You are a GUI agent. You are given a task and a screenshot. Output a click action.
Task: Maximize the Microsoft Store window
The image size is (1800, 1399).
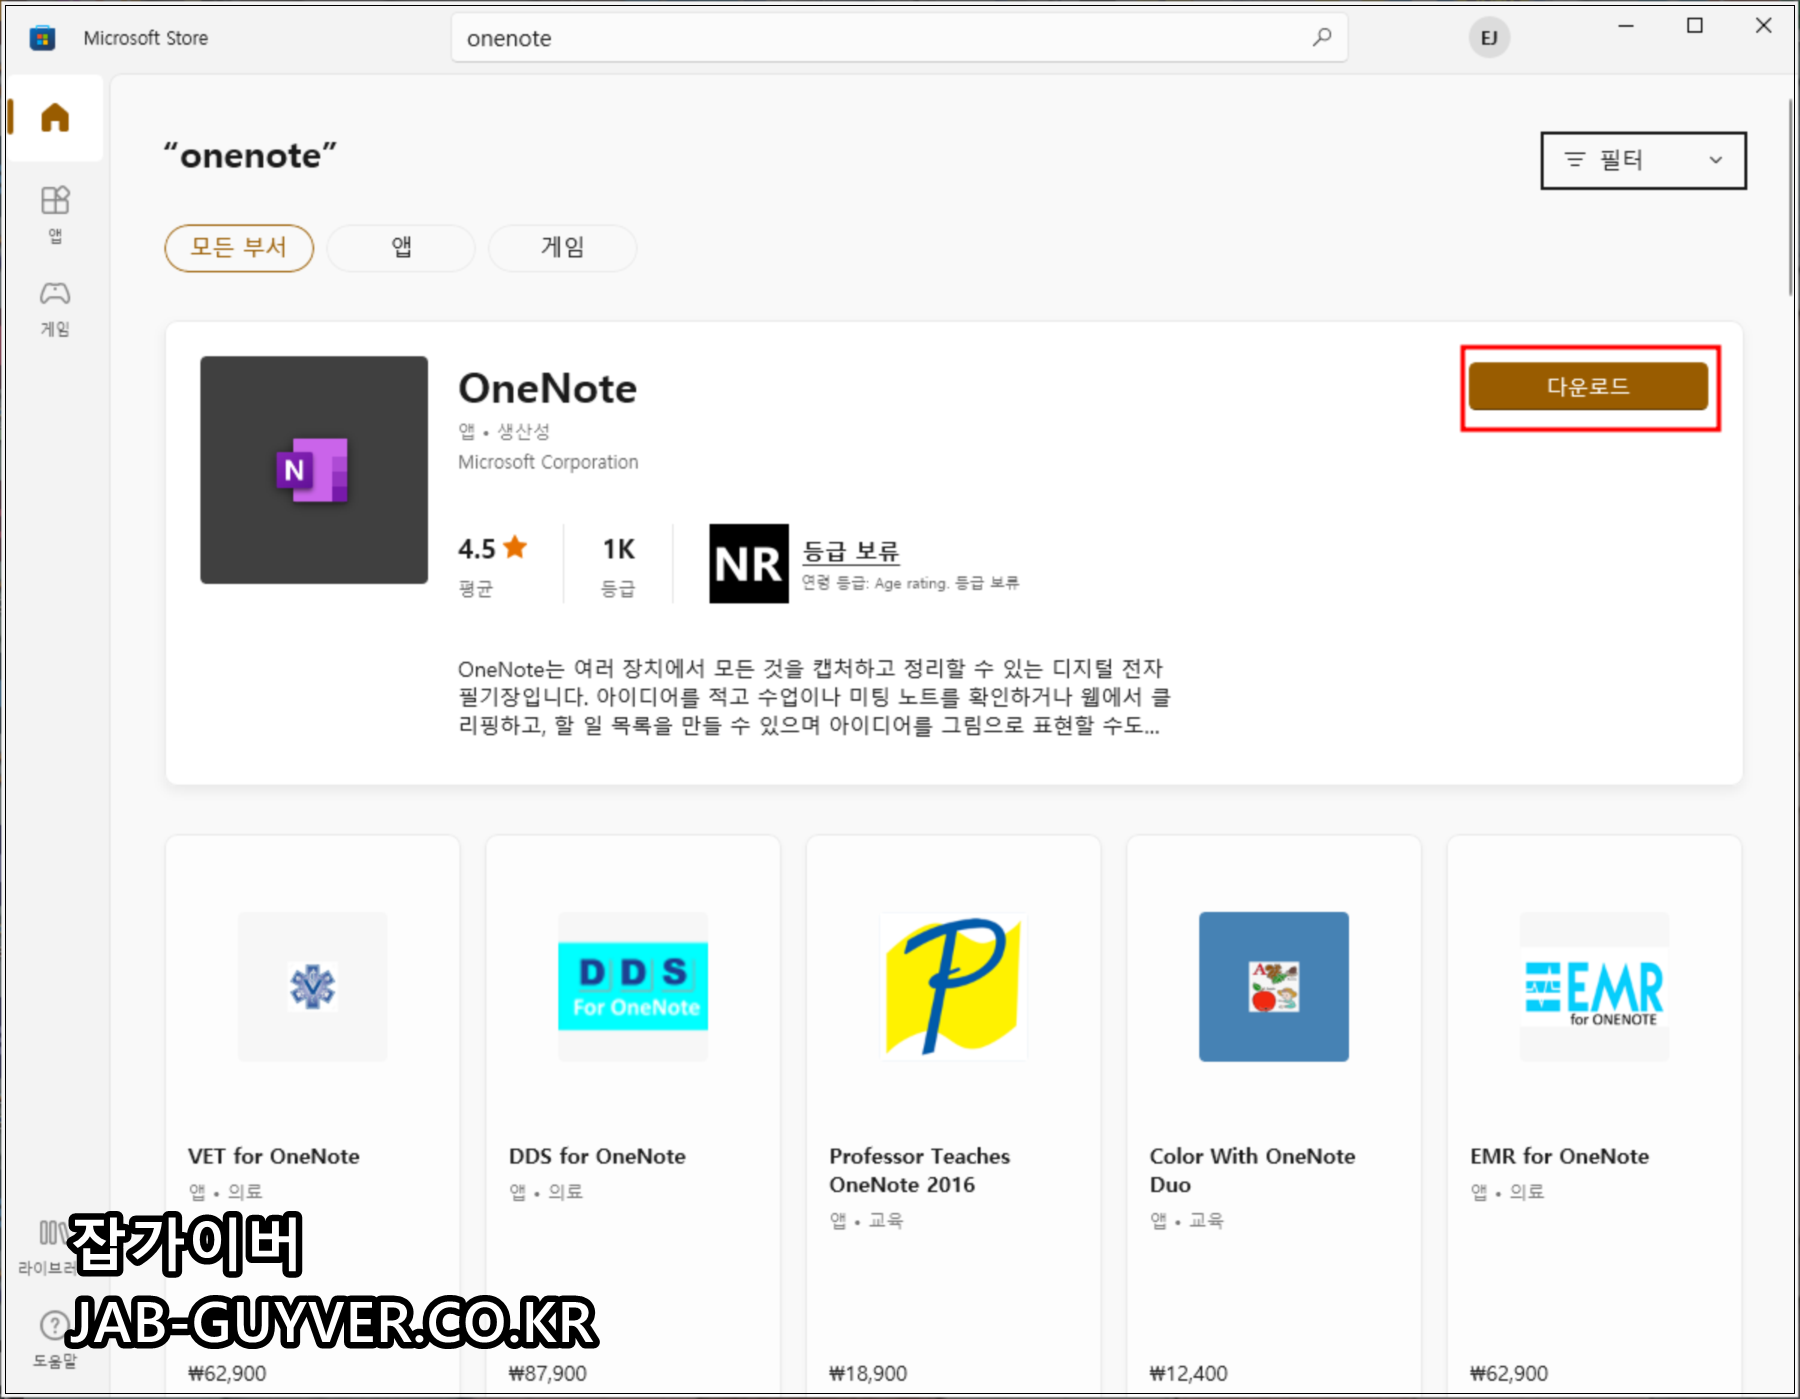click(1695, 26)
